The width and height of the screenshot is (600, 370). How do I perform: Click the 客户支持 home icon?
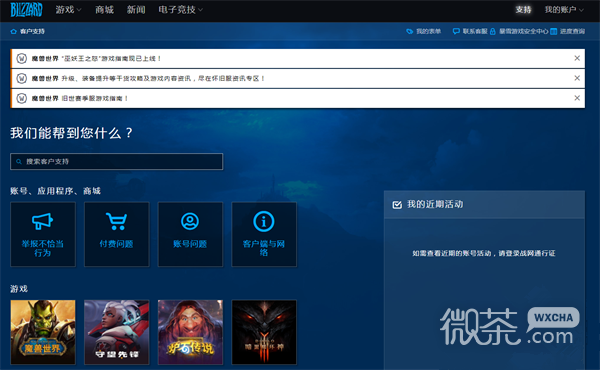(x=13, y=31)
